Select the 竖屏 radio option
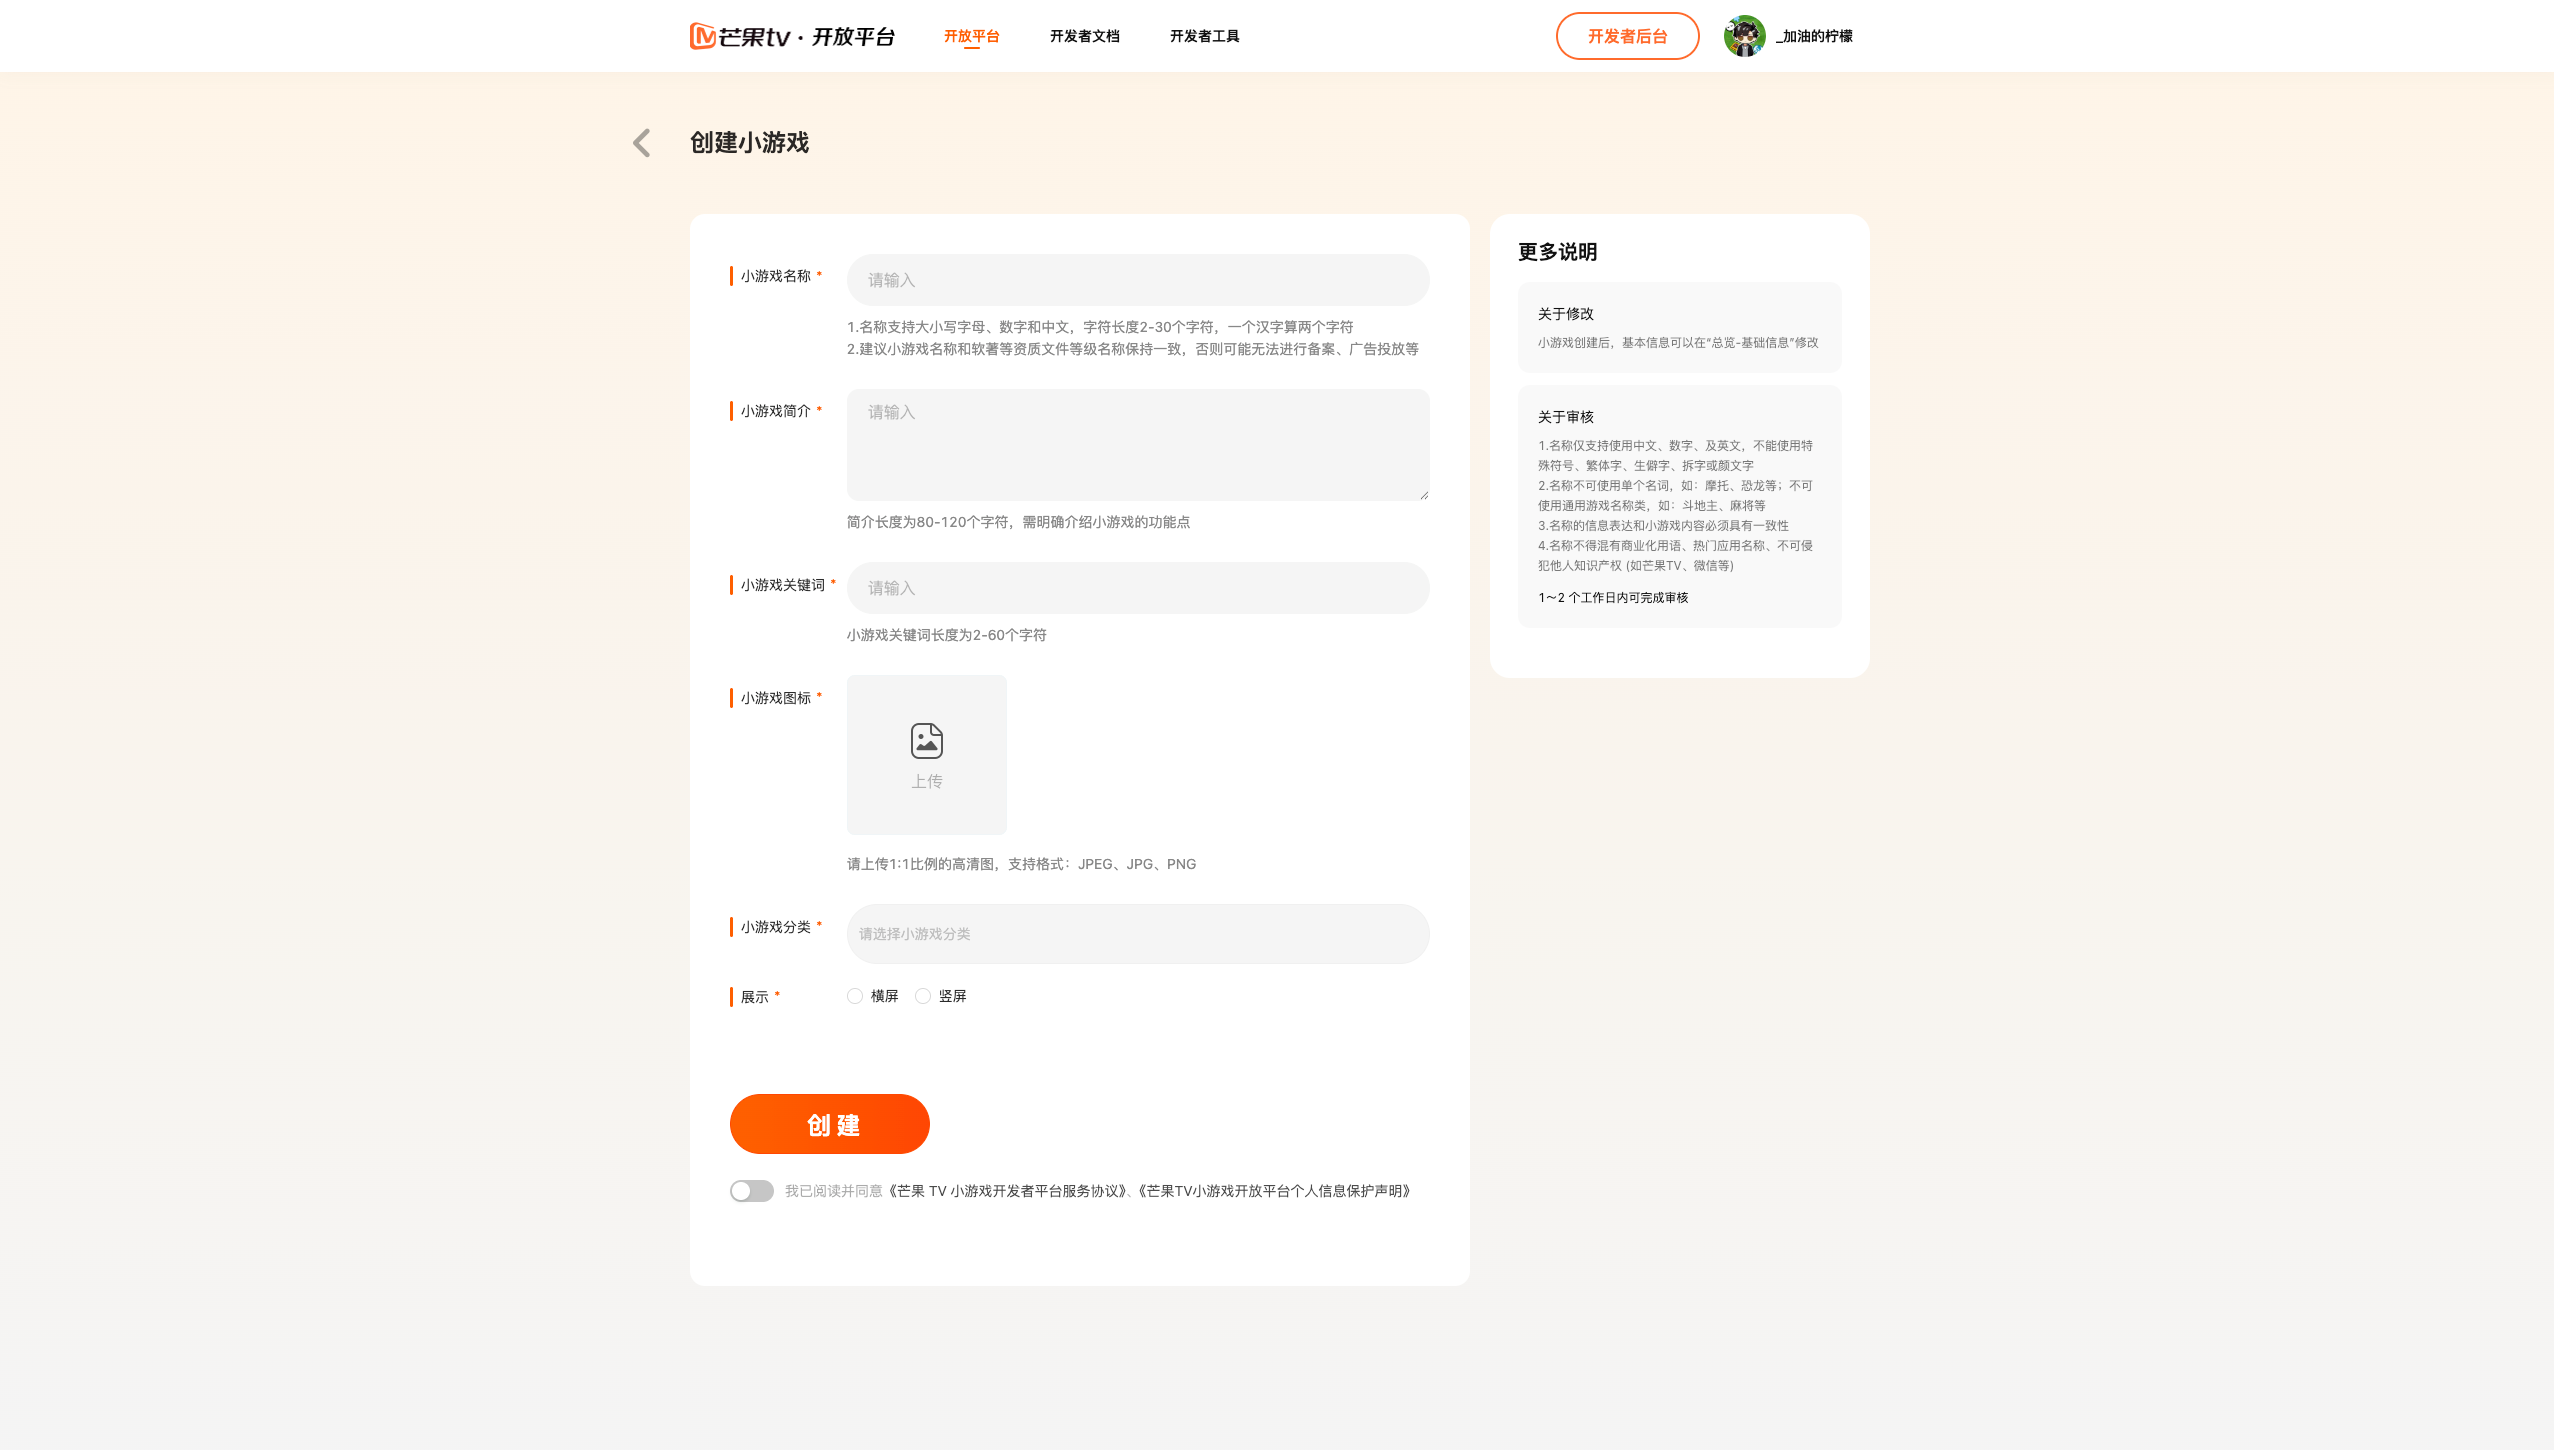 click(923, 996)
